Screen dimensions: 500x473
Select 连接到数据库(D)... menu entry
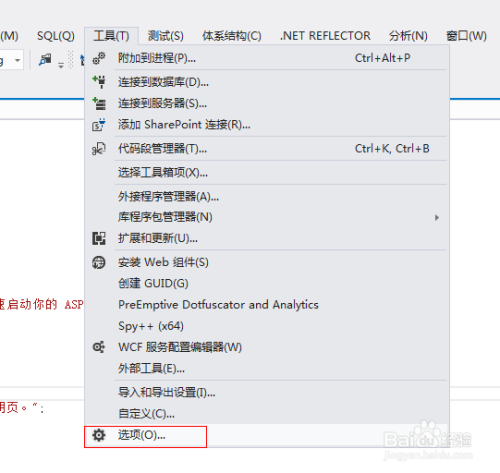[x=267, y=82]
